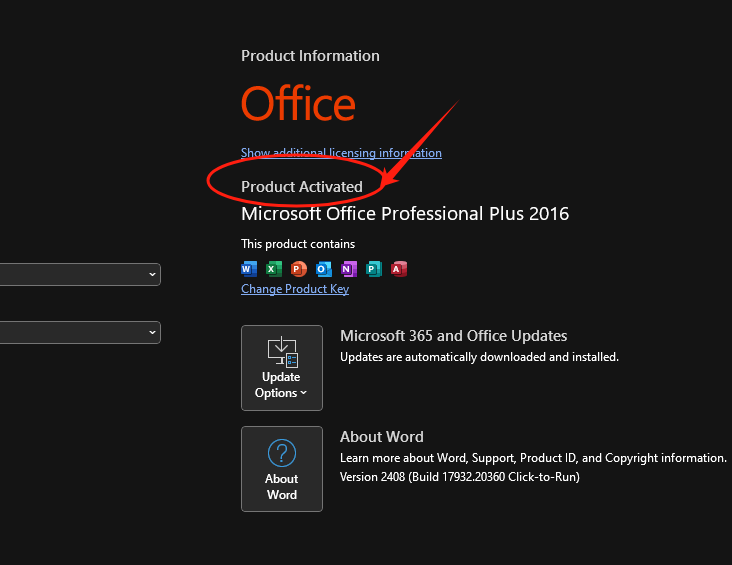
Task: Click the Product Activated status text
Action: tap(302, 187)
